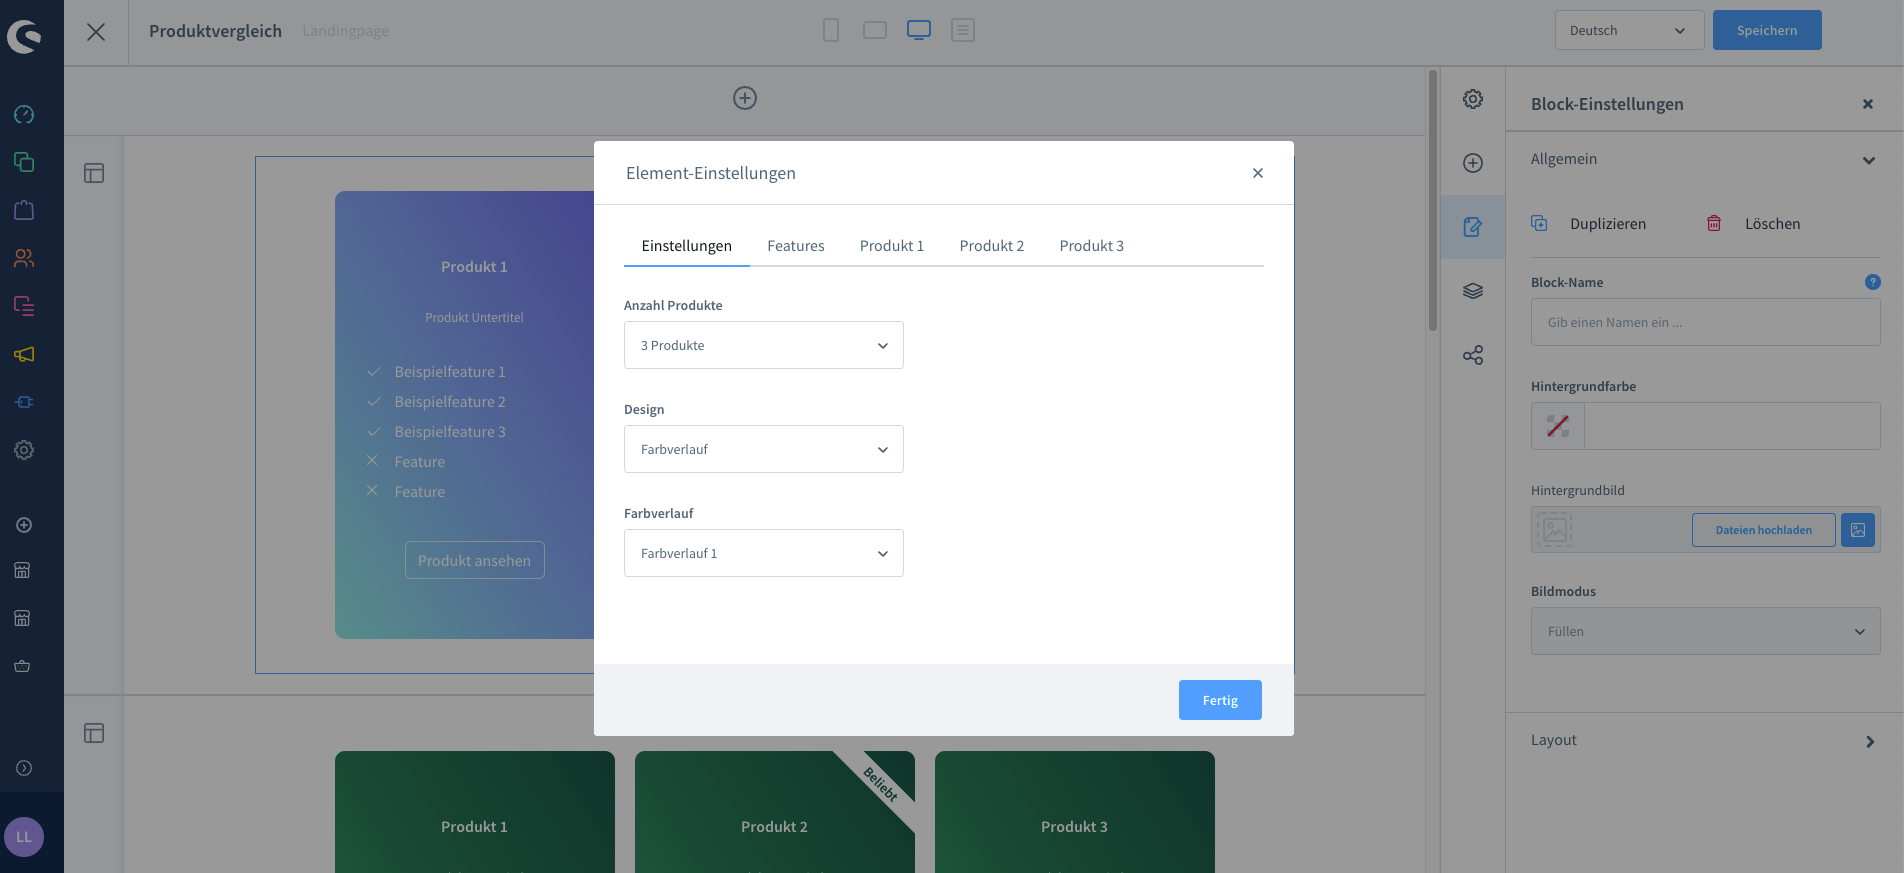Screen dimensions: 1904x873
Task: Open the Anzahl Produkte dropdown
Action: click(764, 345)
